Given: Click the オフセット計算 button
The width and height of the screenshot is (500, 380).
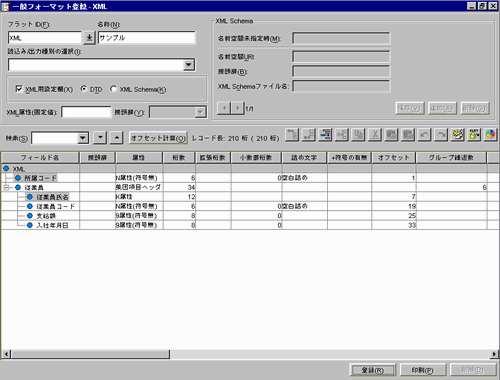Looking at the screenshot, I should [158, 138].
